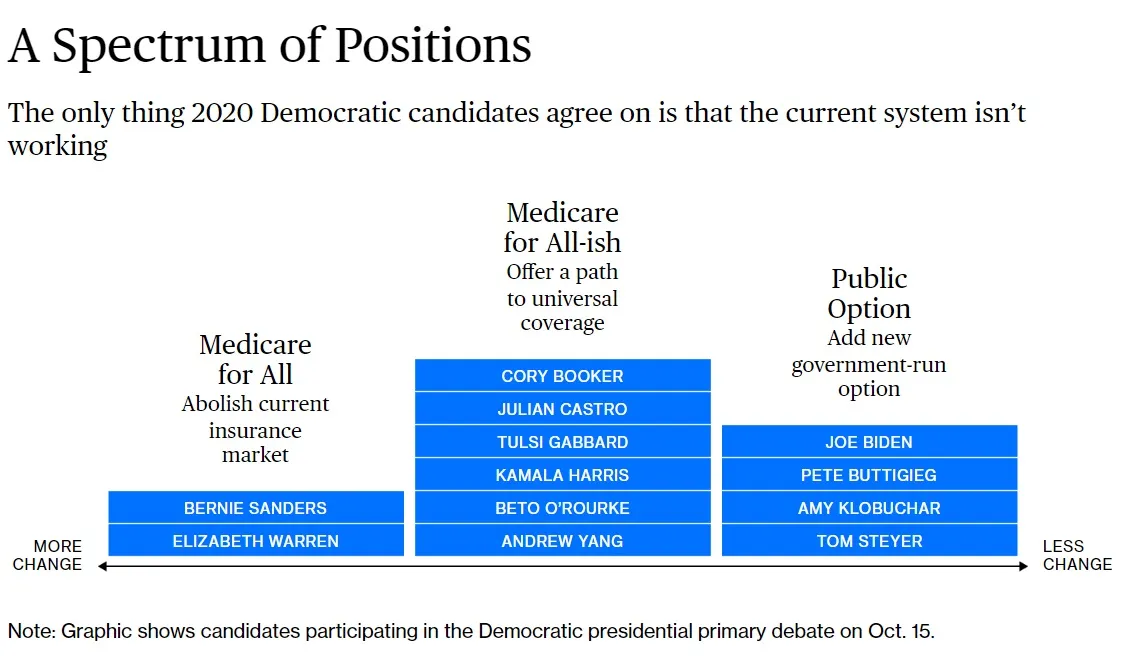Screen dimensions: 1140x660
Task: Click the Beto O'Rourke bar
Action: tap(562, 508)
